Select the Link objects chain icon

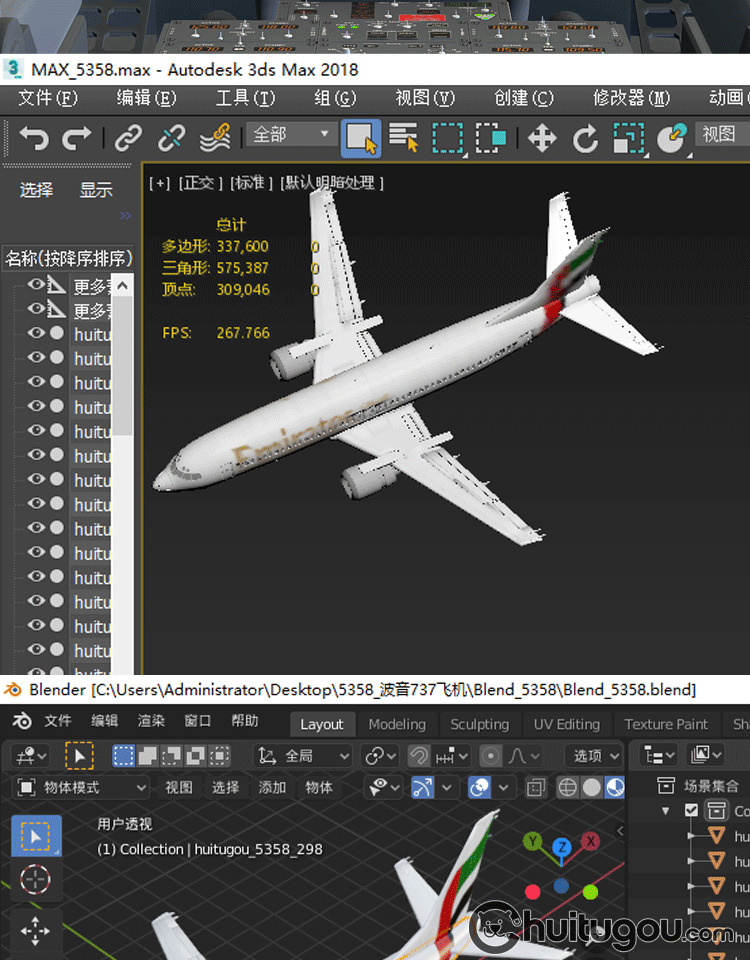tap(128, 137)
